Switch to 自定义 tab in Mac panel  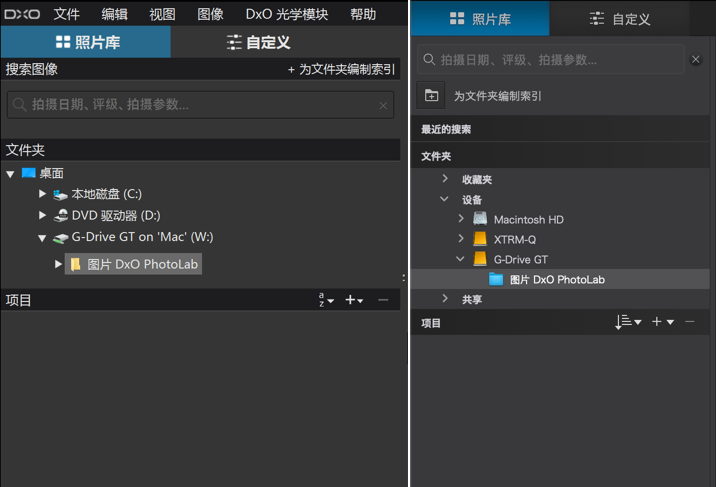(620, 19)
